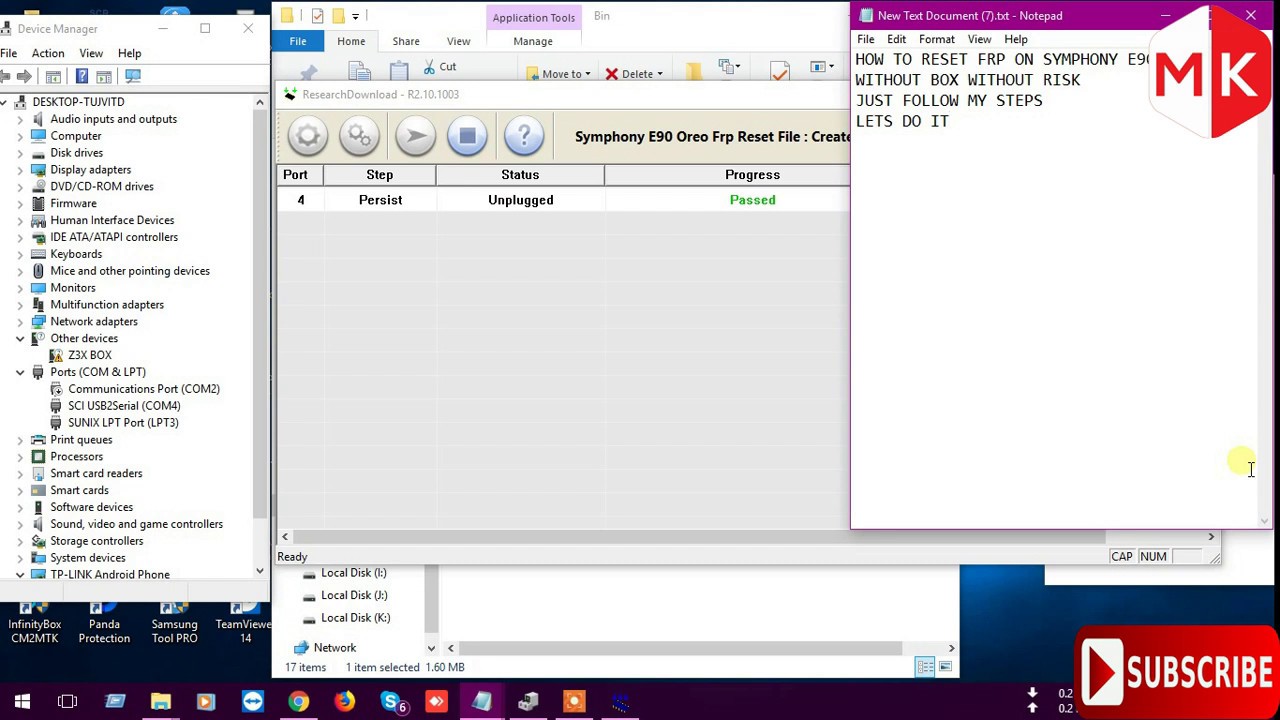Image resolution: width=1280 pixels, height=720 pixels.
Task: Open the quick access toolbar customize dropdown
Action: (x=355, y=16)
